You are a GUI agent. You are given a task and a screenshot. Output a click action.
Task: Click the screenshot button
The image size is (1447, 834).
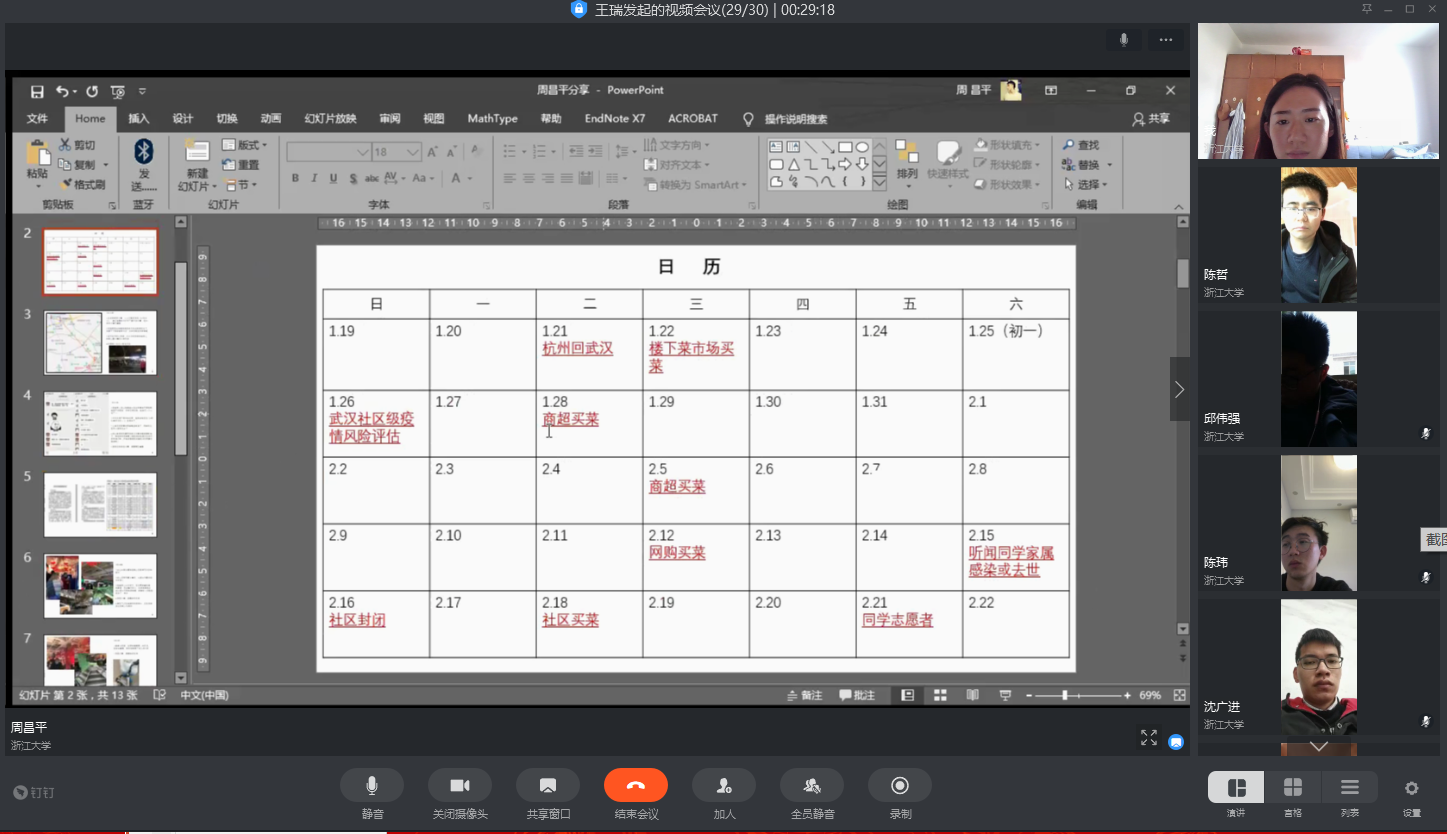[x=1435, y=539]
